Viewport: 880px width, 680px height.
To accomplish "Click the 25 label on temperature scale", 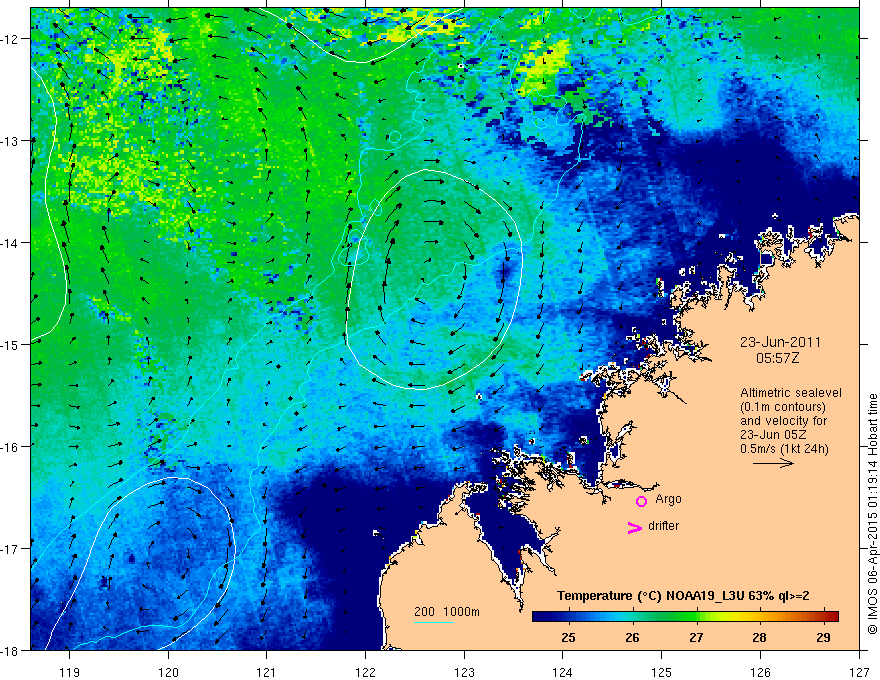I will pyautogui.click(x=569, y=638).
